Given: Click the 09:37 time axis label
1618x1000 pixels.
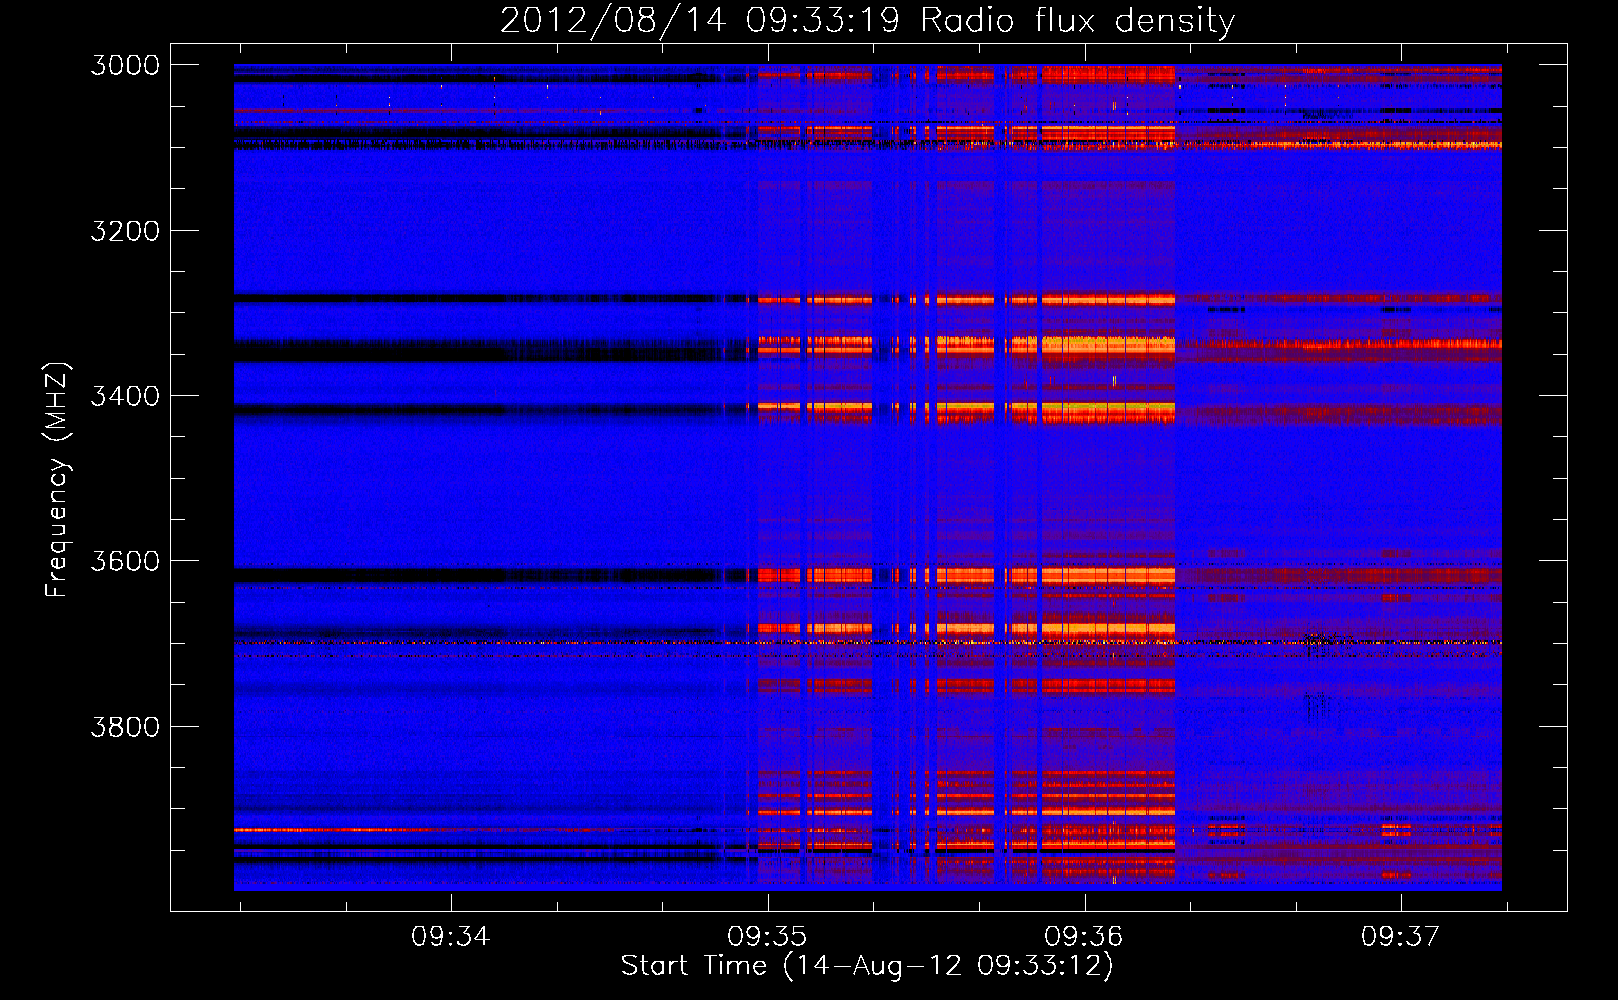Looking at the screenshot, I should pyautogui.click(x=1401, y=936).
